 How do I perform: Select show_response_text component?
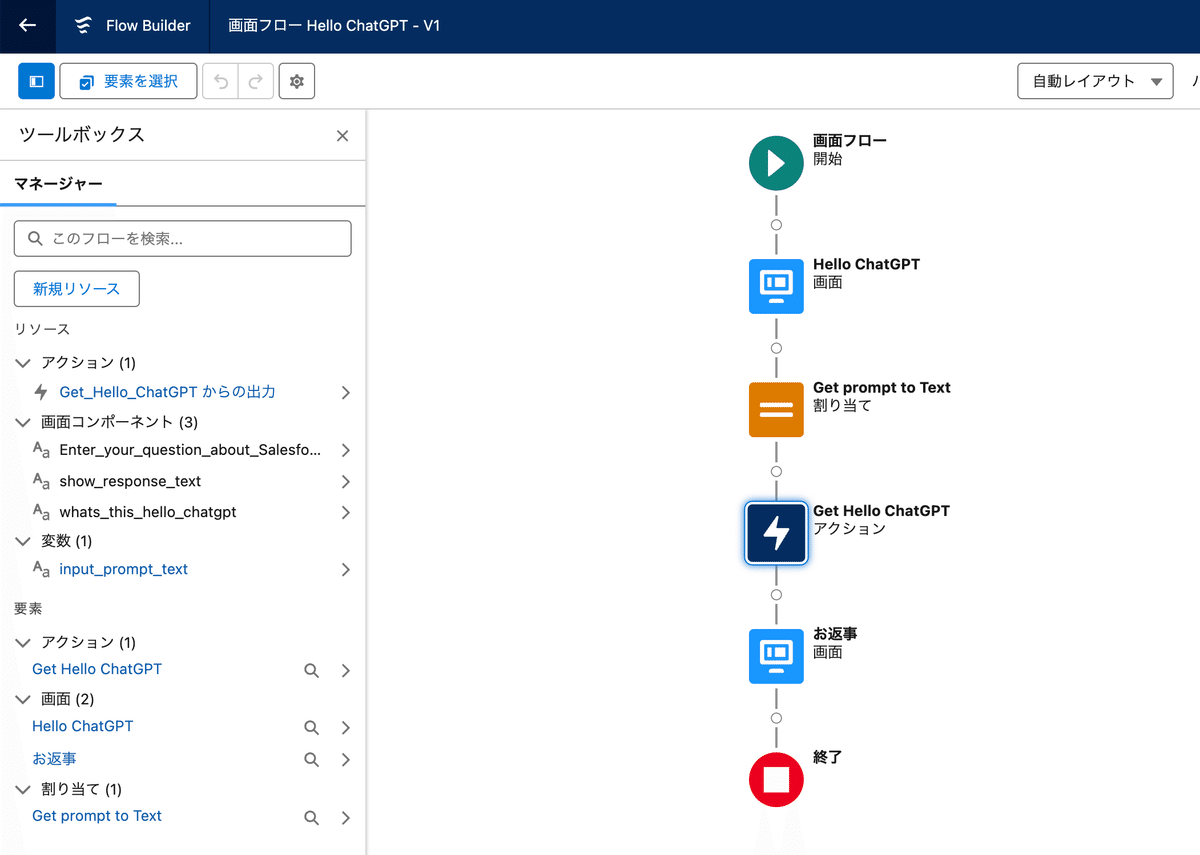pyautogui.click(x=130, y=481)
